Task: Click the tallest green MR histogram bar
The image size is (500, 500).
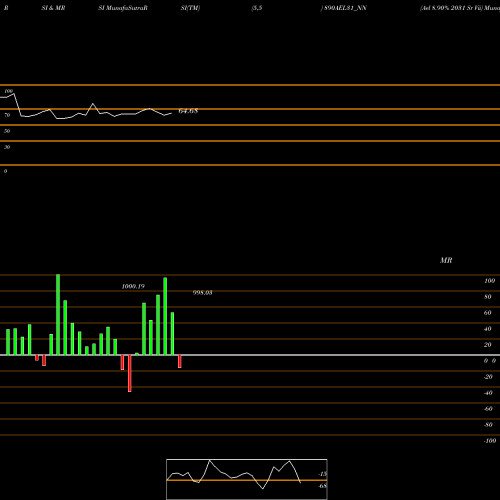Action: pyautogui.click(x=58, y=315)
